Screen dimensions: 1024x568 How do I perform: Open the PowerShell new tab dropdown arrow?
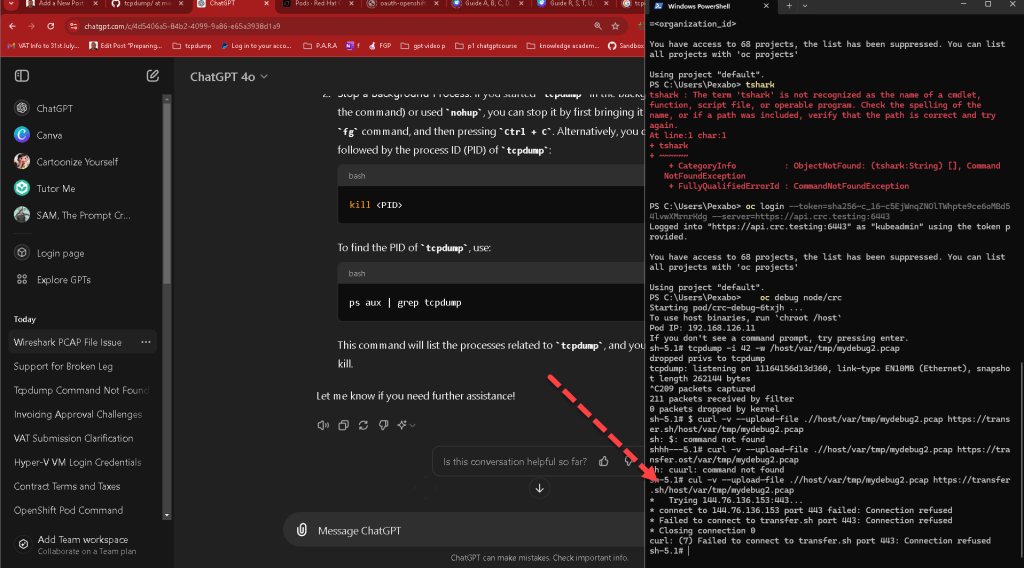(x=805, y=6)
